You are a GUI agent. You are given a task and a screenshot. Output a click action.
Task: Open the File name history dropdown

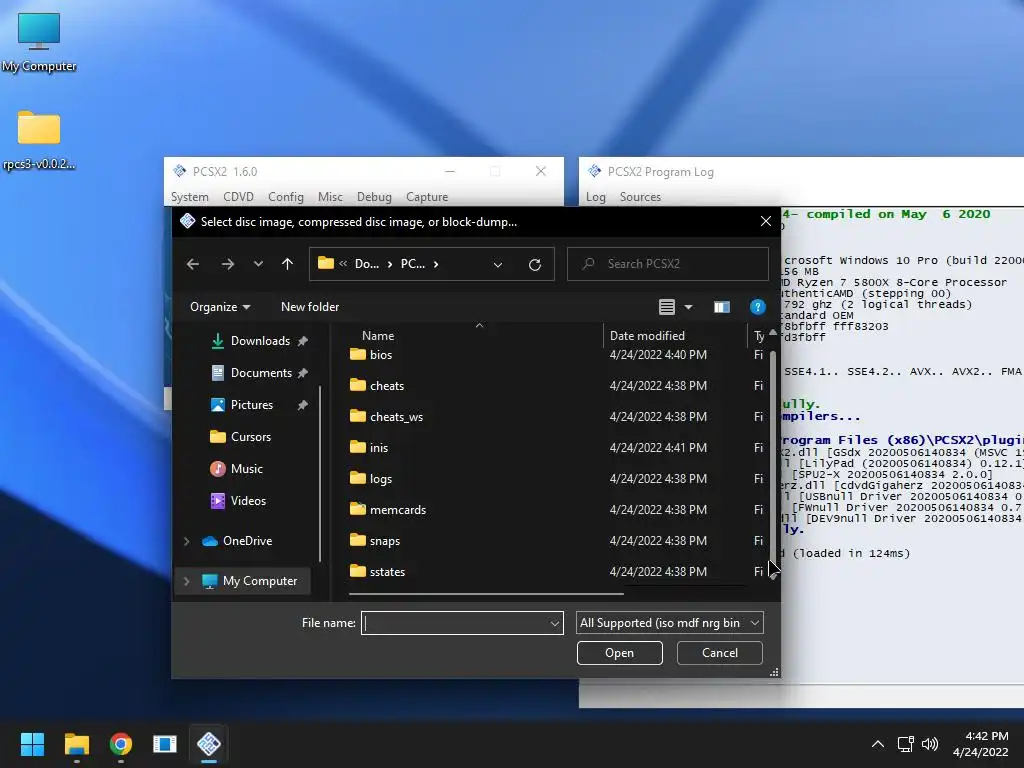[554, 624]
